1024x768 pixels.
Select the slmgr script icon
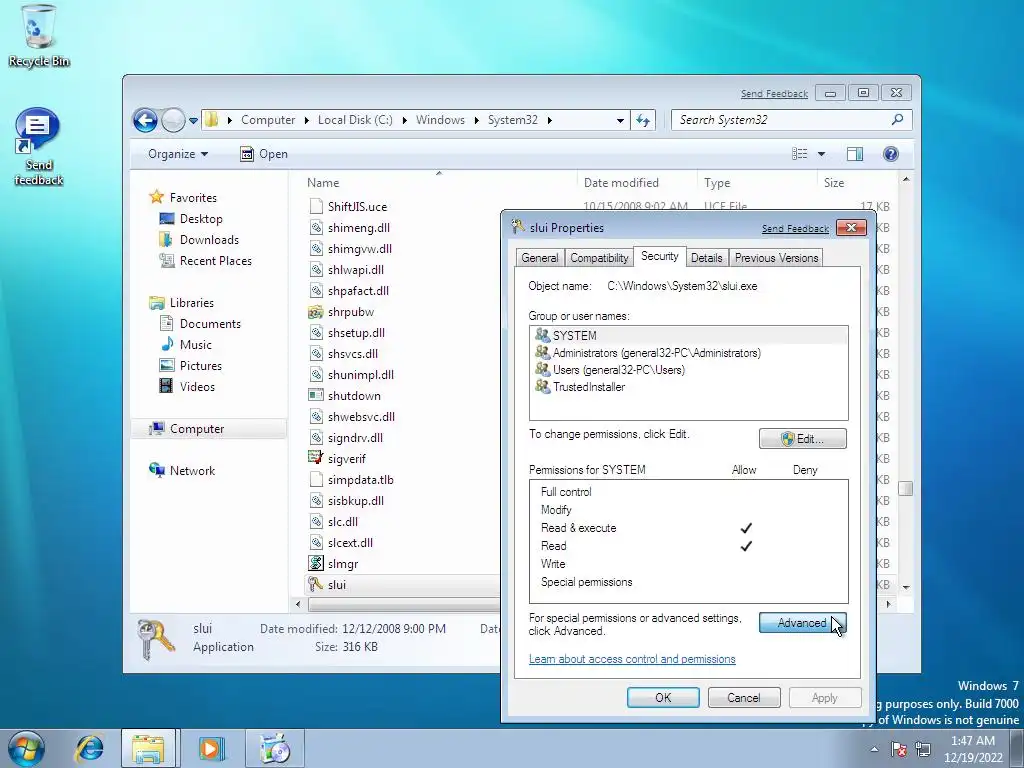316,564
